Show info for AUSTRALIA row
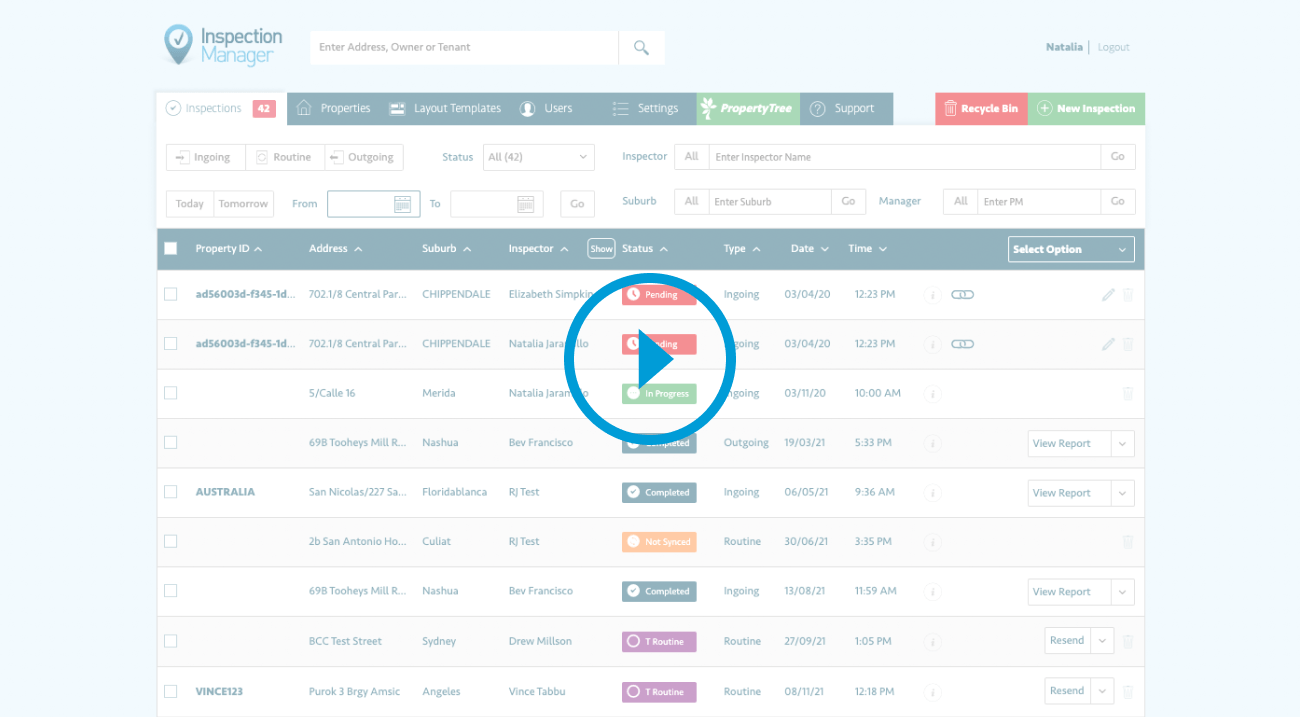Viewport: 1300px width, 717px height. (x=932, y=493)
